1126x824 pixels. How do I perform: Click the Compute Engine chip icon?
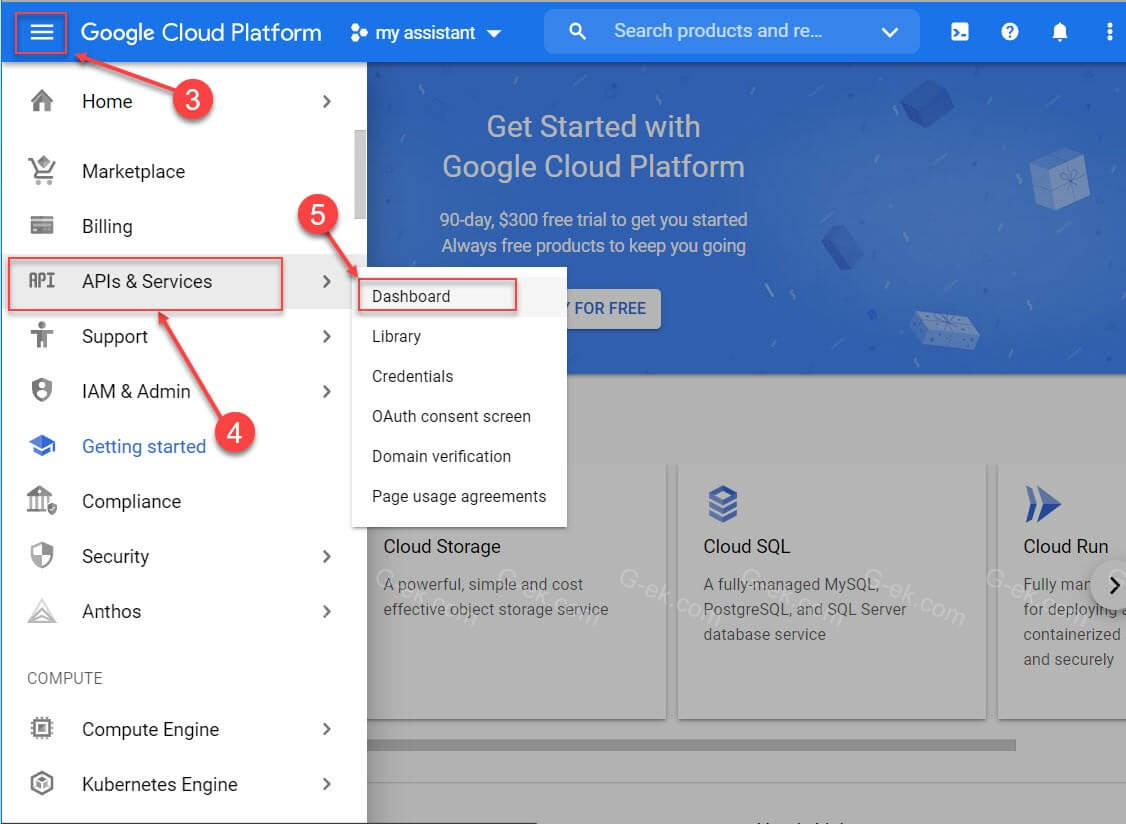coord(42,729)
